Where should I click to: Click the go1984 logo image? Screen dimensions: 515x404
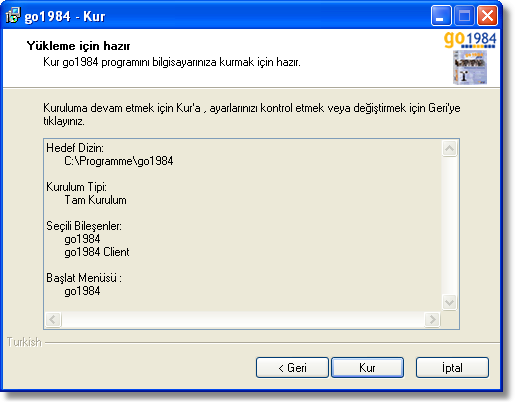point(470,40)
